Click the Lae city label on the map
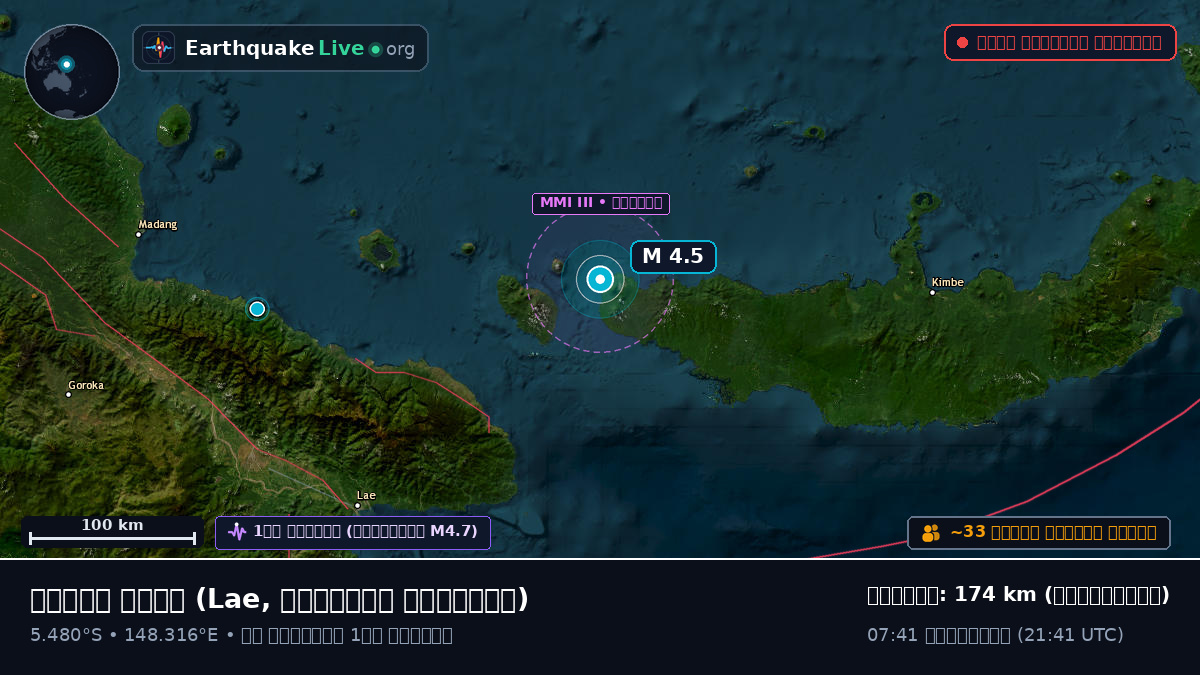The image size is (1200, 675). pyautogui.click(x=367, y=495)
